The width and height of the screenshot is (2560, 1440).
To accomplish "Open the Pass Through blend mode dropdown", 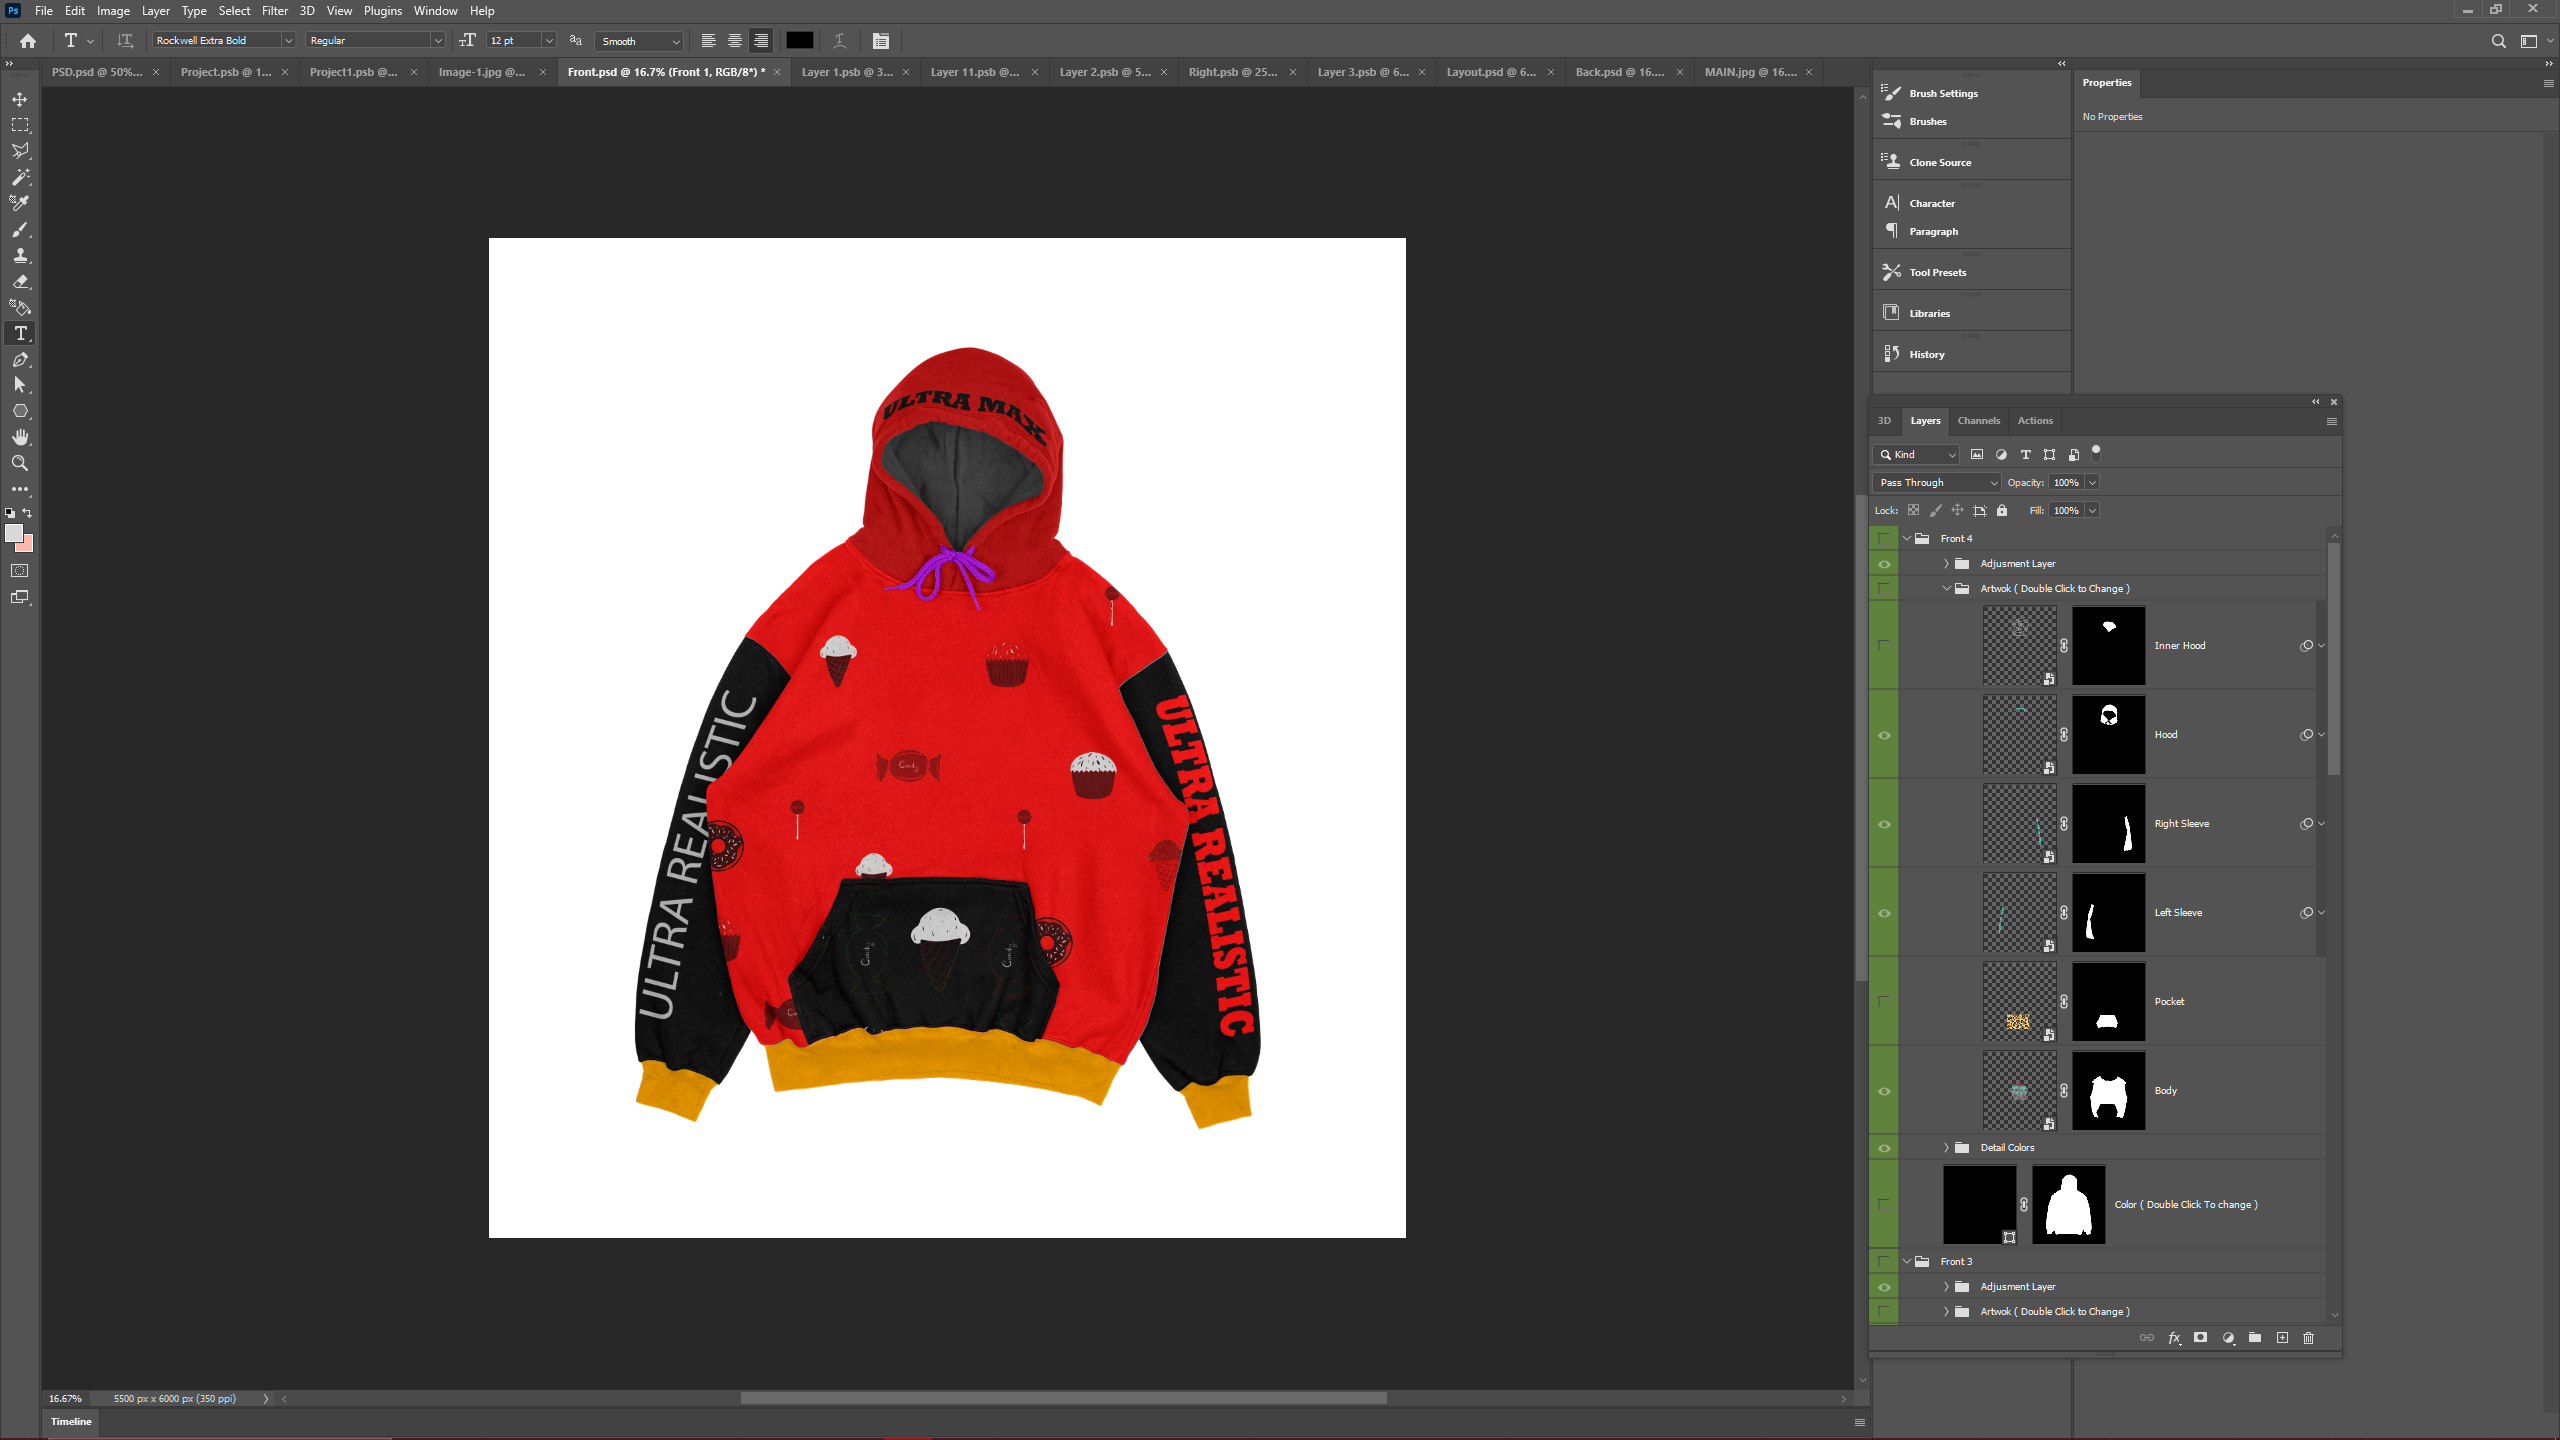I will click(x=1936, y=482).
